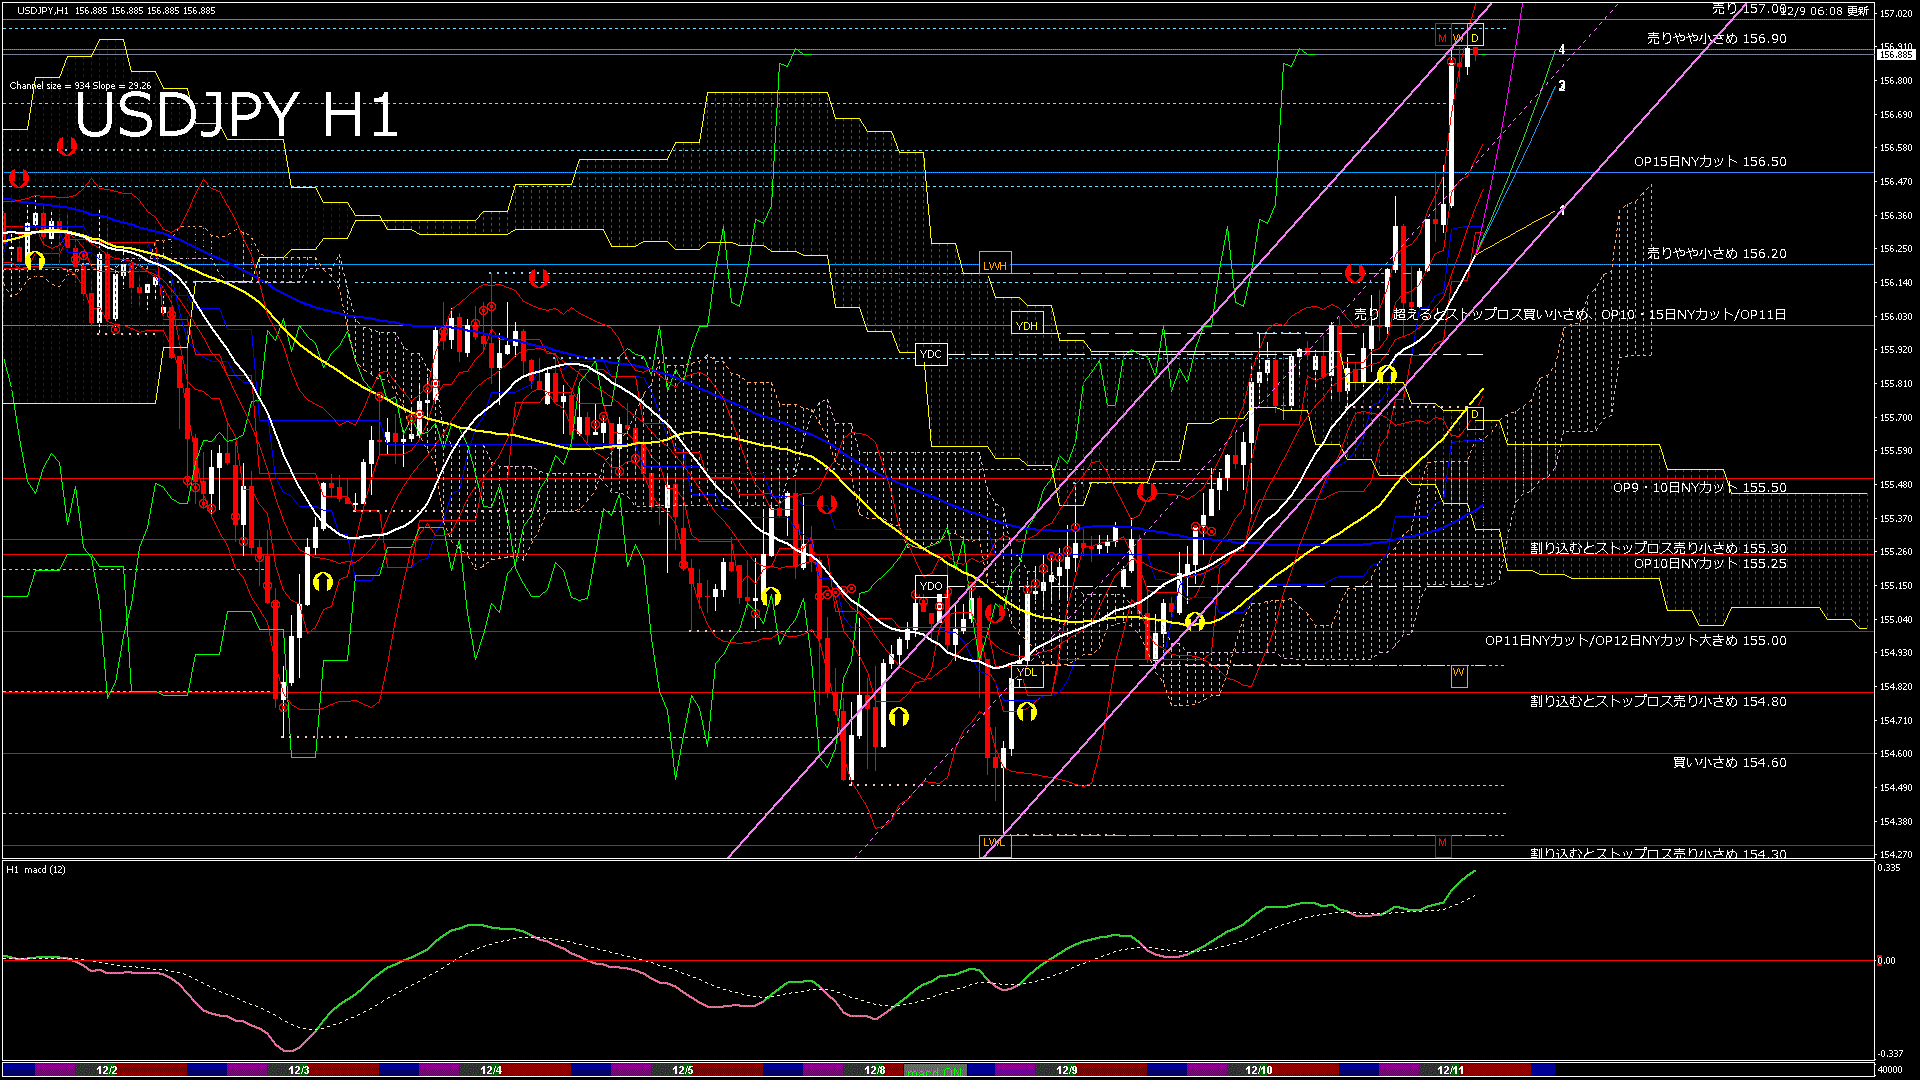
Task: Click the red Ω signal marker near 155.48
Action: pyautogui.click(x=1149, y=490)
